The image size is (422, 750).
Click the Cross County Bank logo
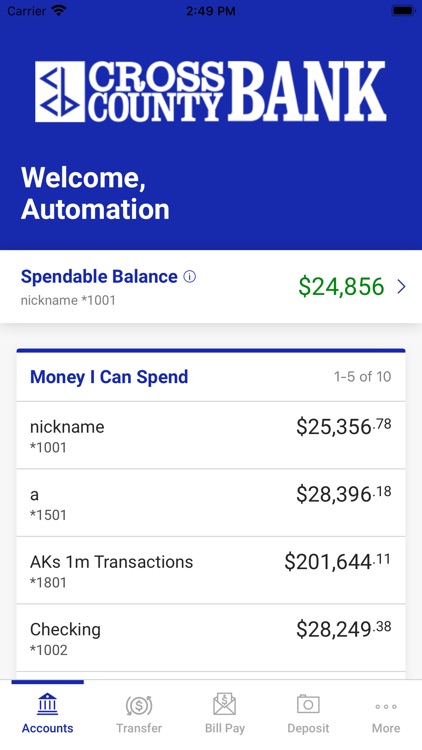(211, 91)
